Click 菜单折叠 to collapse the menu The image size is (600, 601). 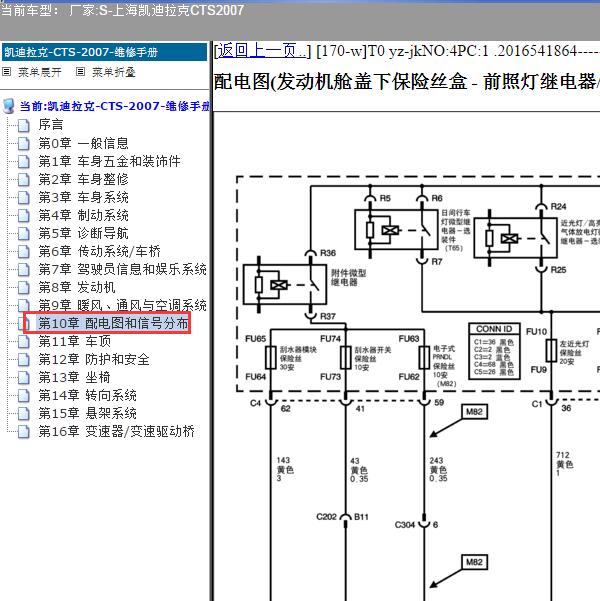click(114, 72)
